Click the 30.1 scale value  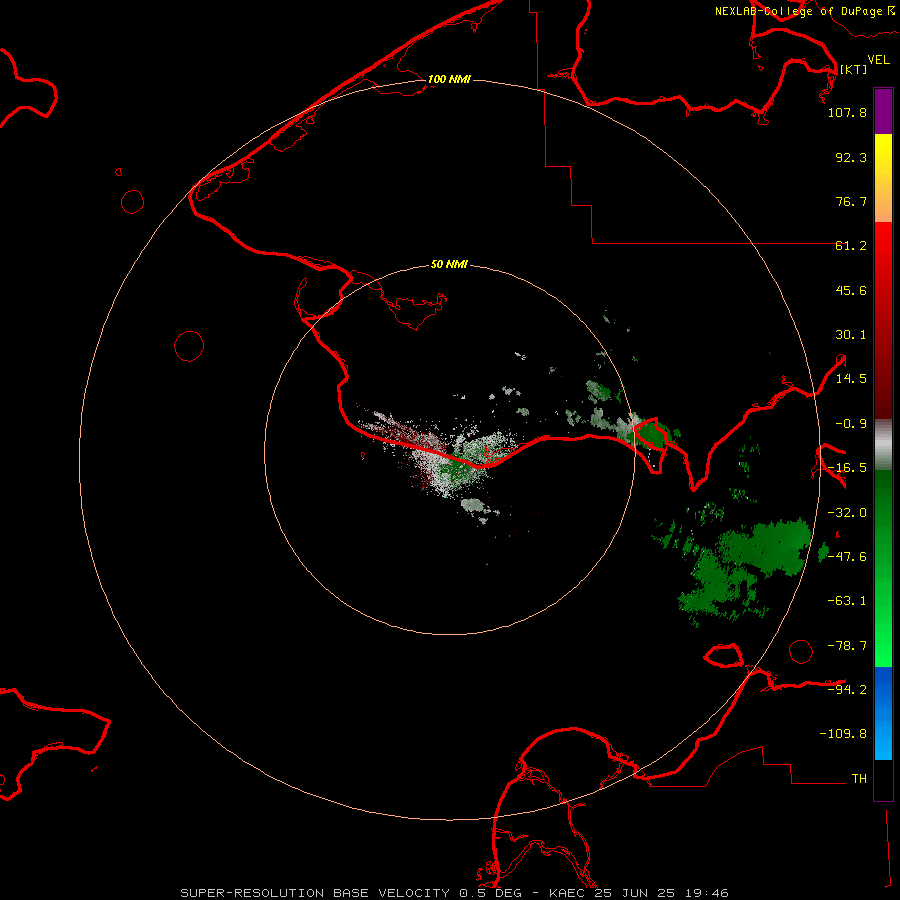click(x=851, y=335)
